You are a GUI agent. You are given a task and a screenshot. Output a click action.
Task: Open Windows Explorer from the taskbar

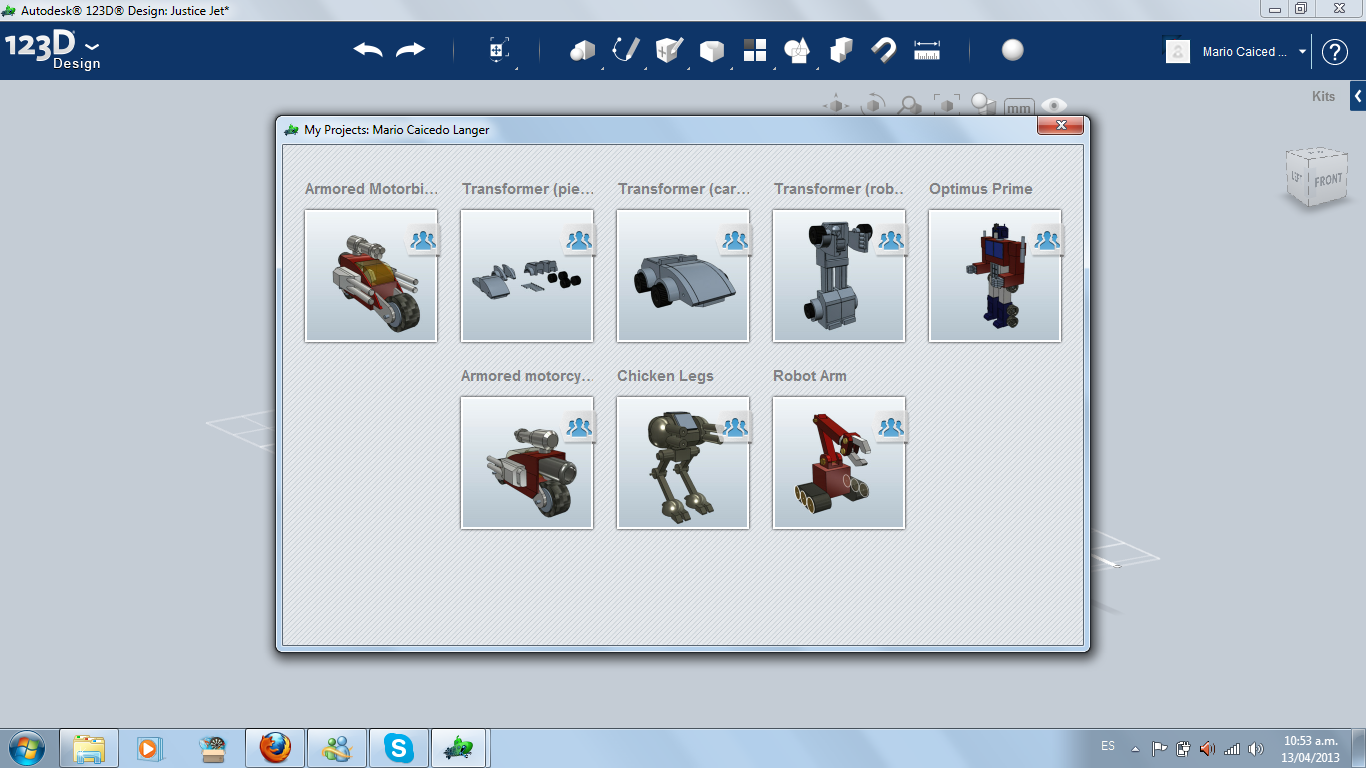tap(89, 748)
